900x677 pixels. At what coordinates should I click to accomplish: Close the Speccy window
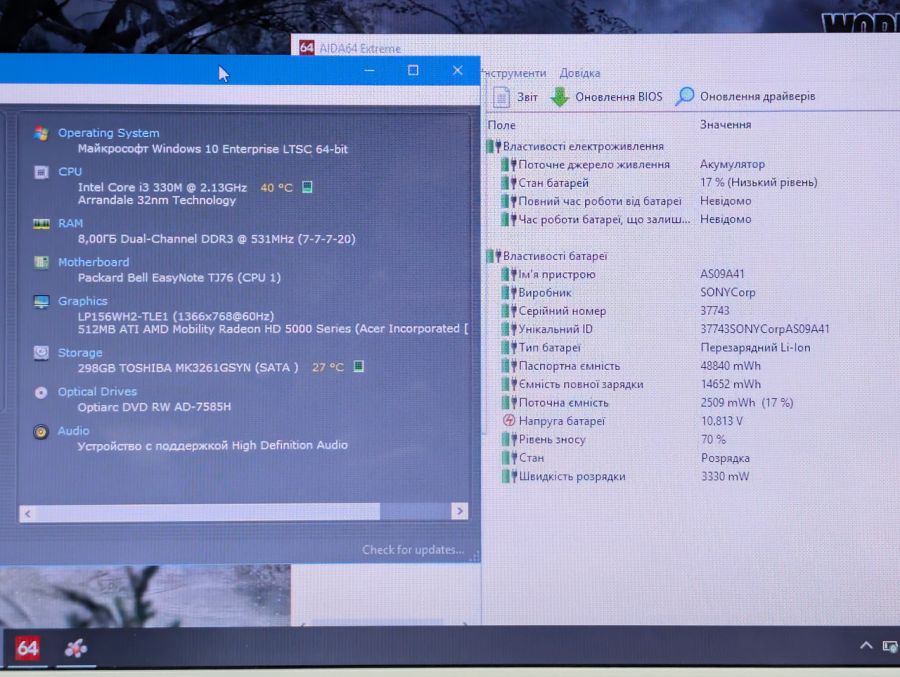(x=457, y=70)
